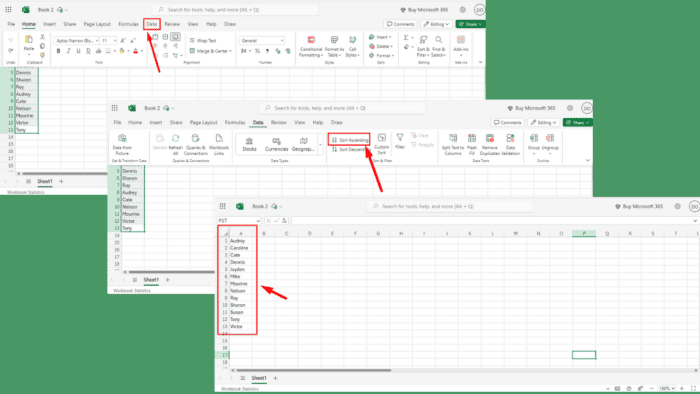
Task: Click the red font color swatch
Action: click(136, 51)
